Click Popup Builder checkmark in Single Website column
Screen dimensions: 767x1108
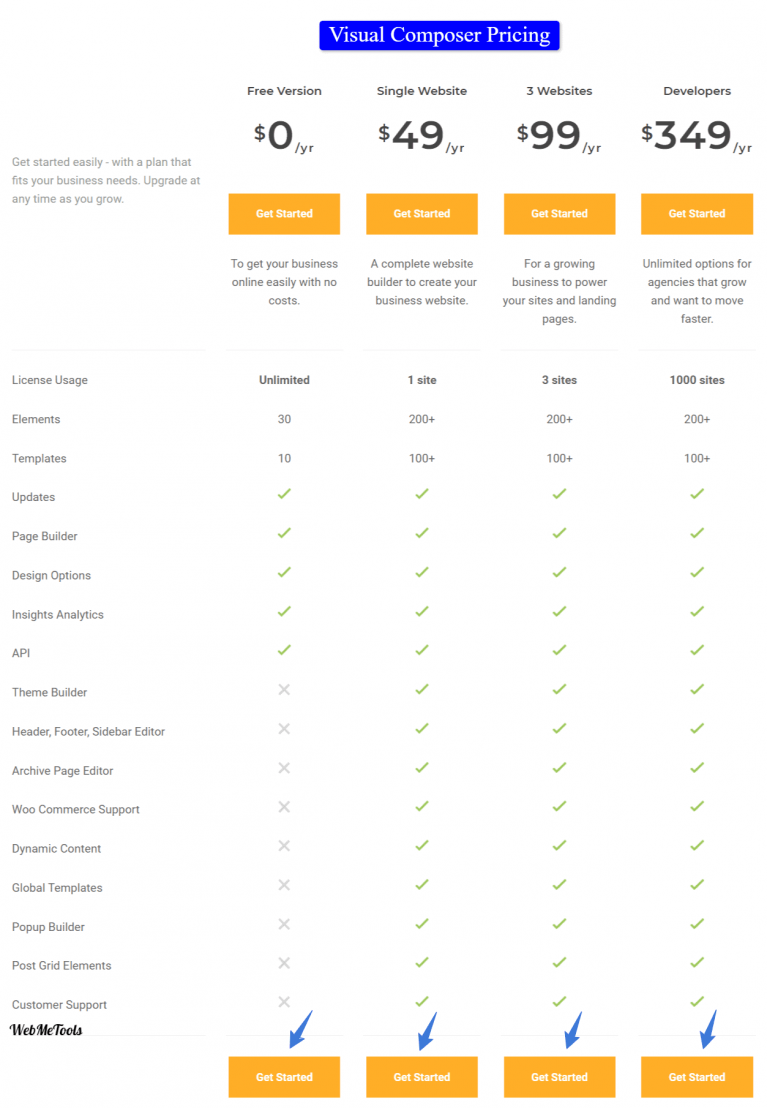coord(422,924)
